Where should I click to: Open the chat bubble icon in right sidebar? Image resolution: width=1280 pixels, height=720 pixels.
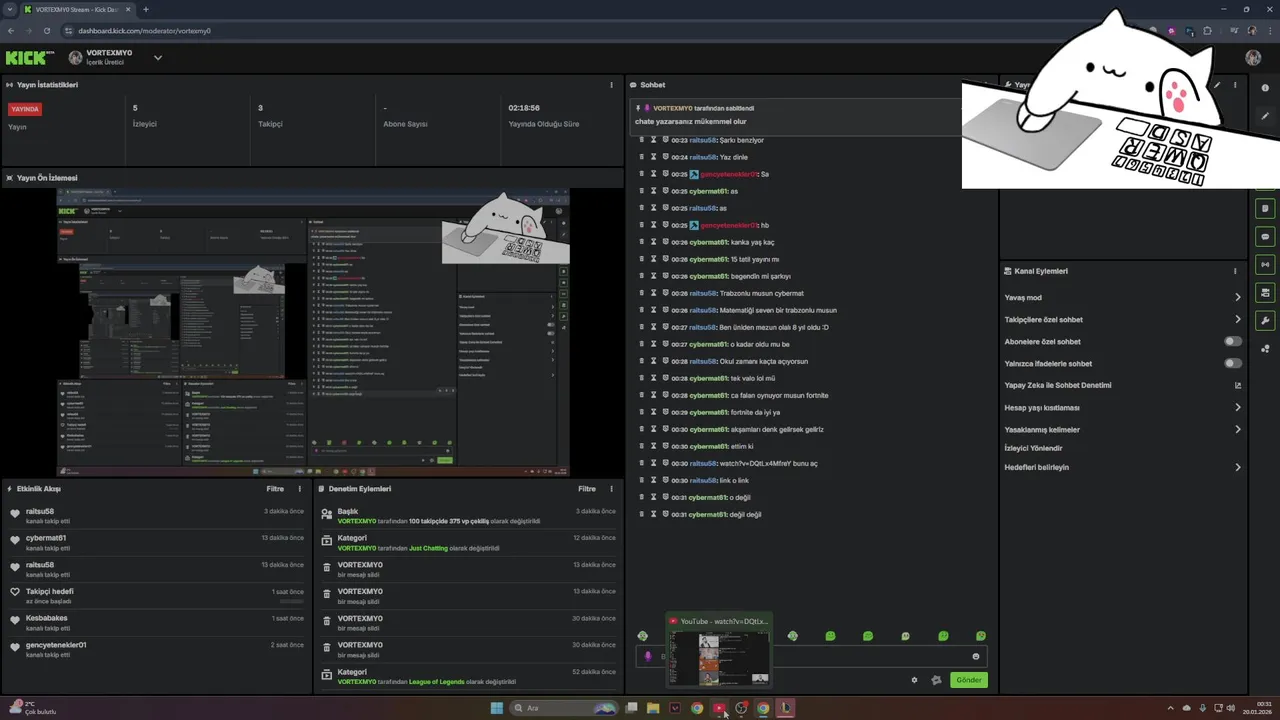(1265, 237)
